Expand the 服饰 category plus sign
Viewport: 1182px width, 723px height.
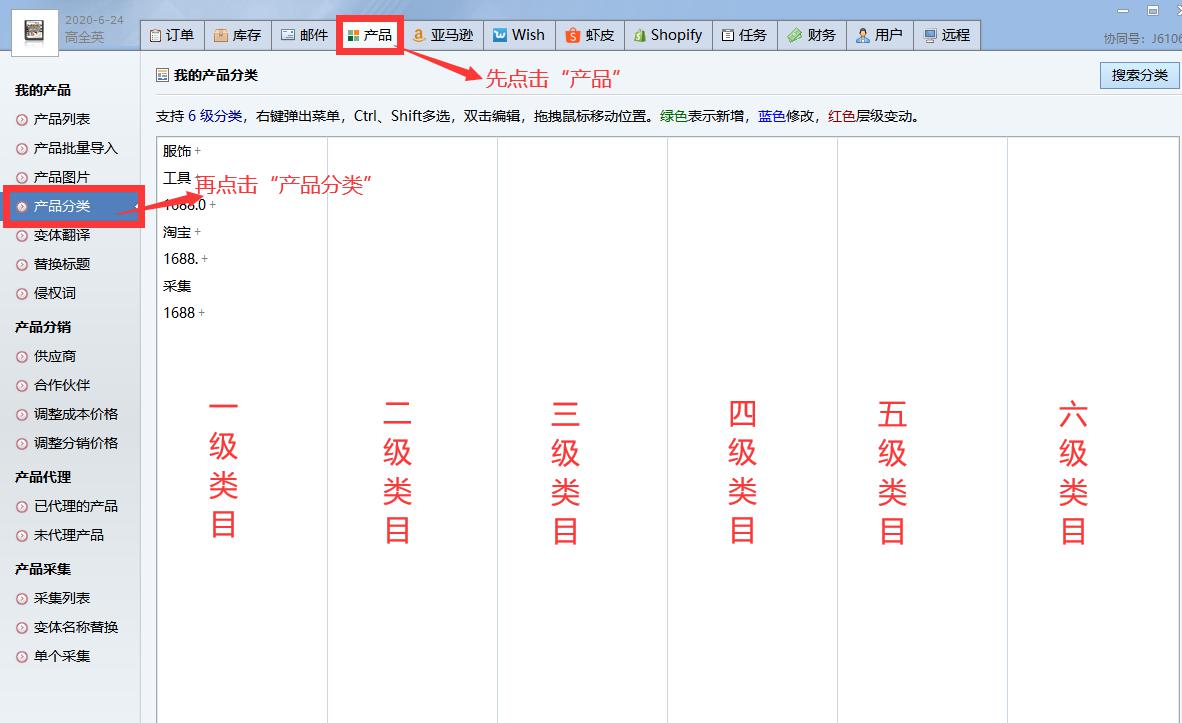point(198,151)
